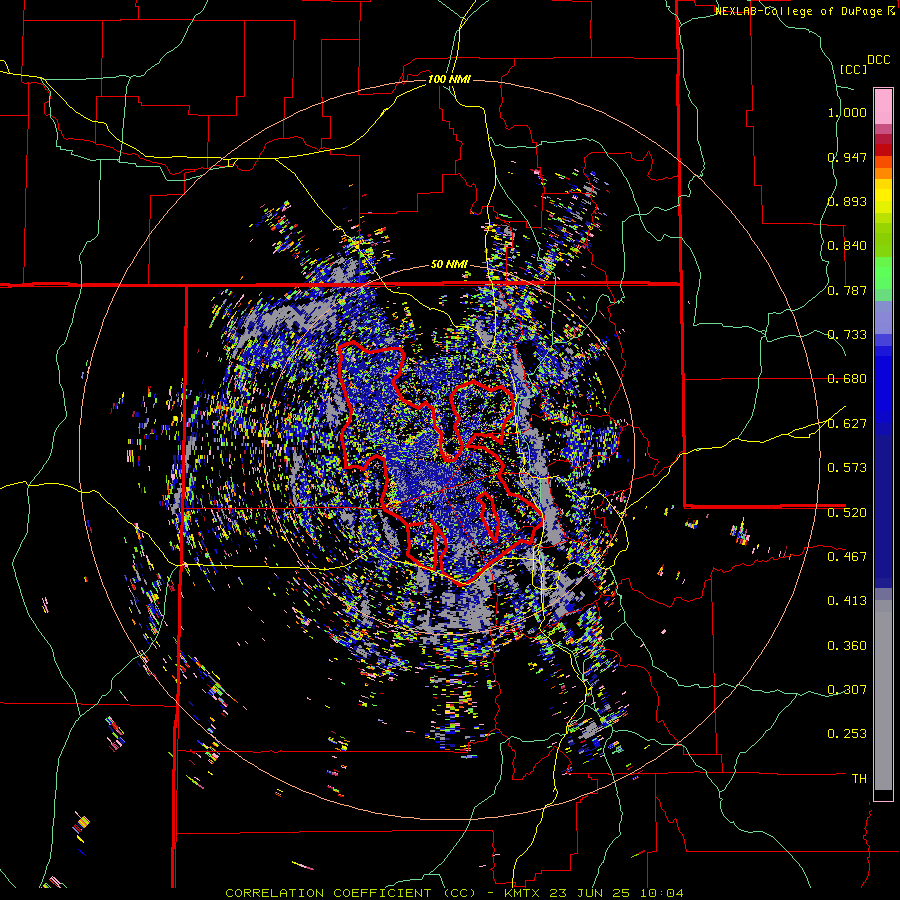
Task: Click the 50 NMI range ring label
Action: (x=449, y=265)
